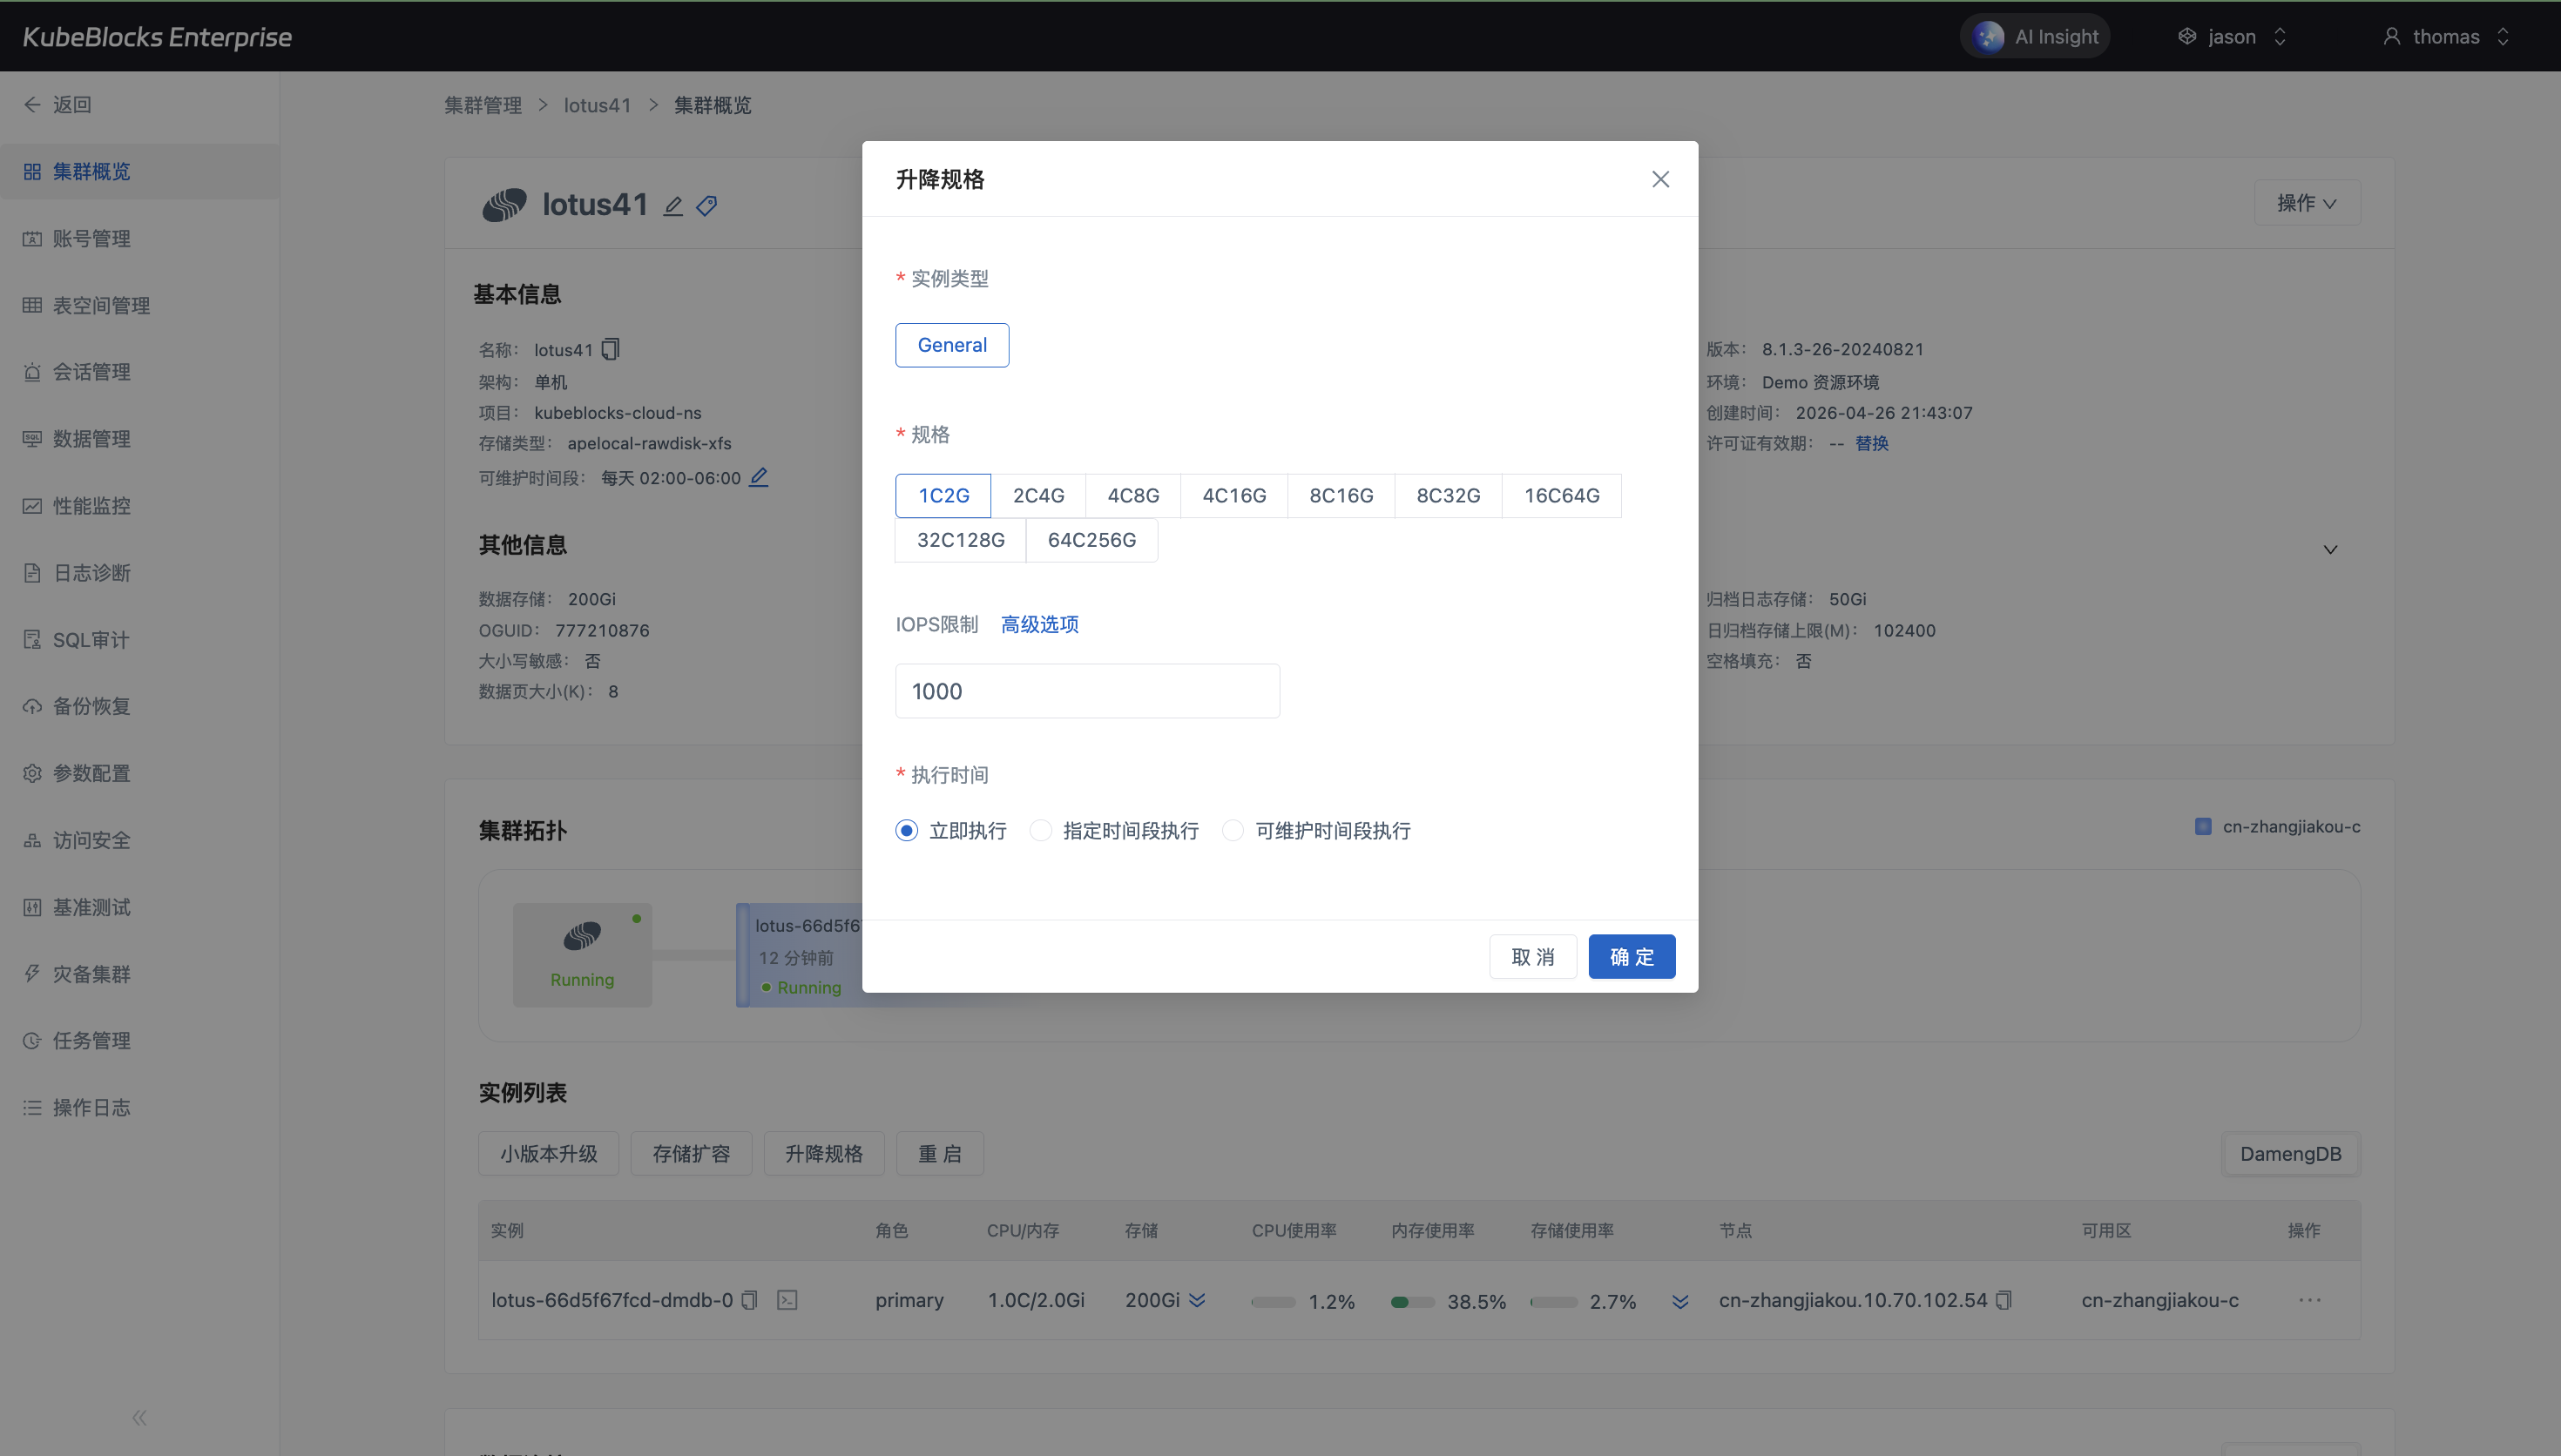Choose the 4C8G specification option
Screen dimensions: 2561x1456
pyautogui.click(x=1133, y=495)
